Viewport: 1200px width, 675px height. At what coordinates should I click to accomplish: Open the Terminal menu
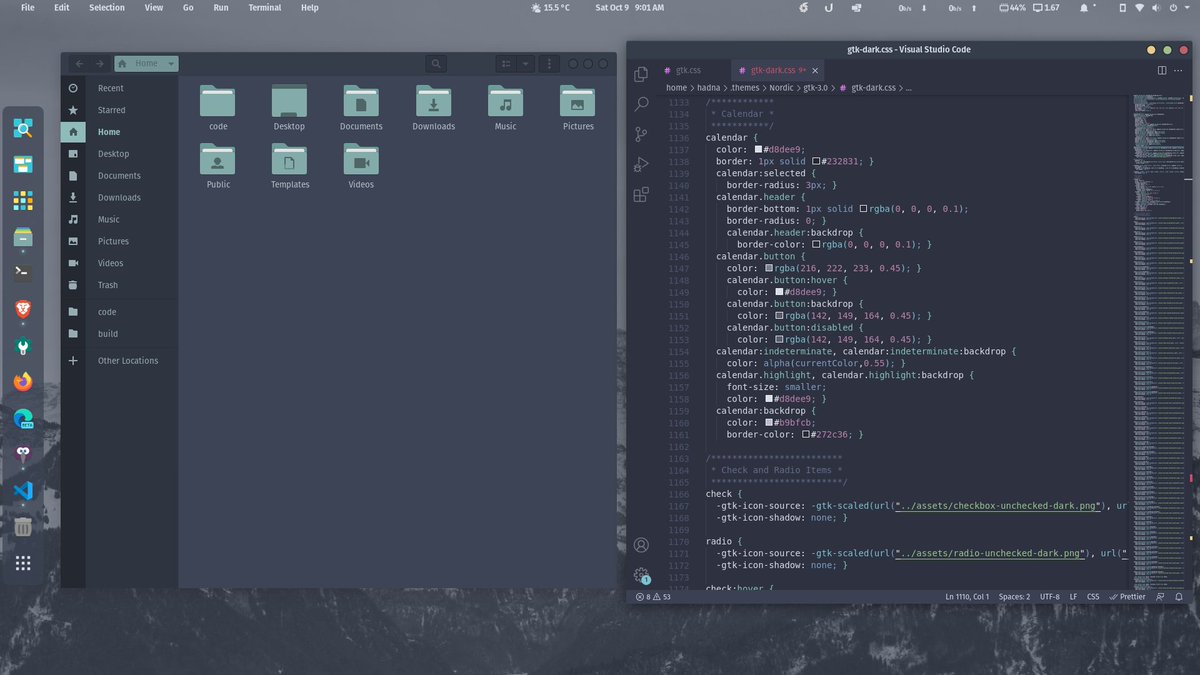265,7
